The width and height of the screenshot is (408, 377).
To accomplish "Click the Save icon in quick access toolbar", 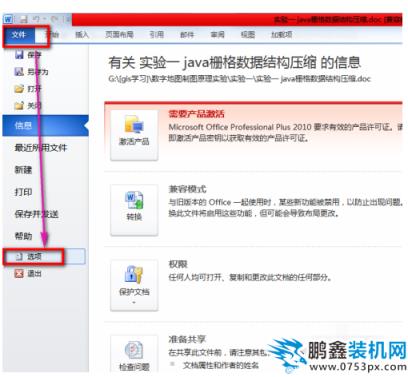I will [23, 19].
